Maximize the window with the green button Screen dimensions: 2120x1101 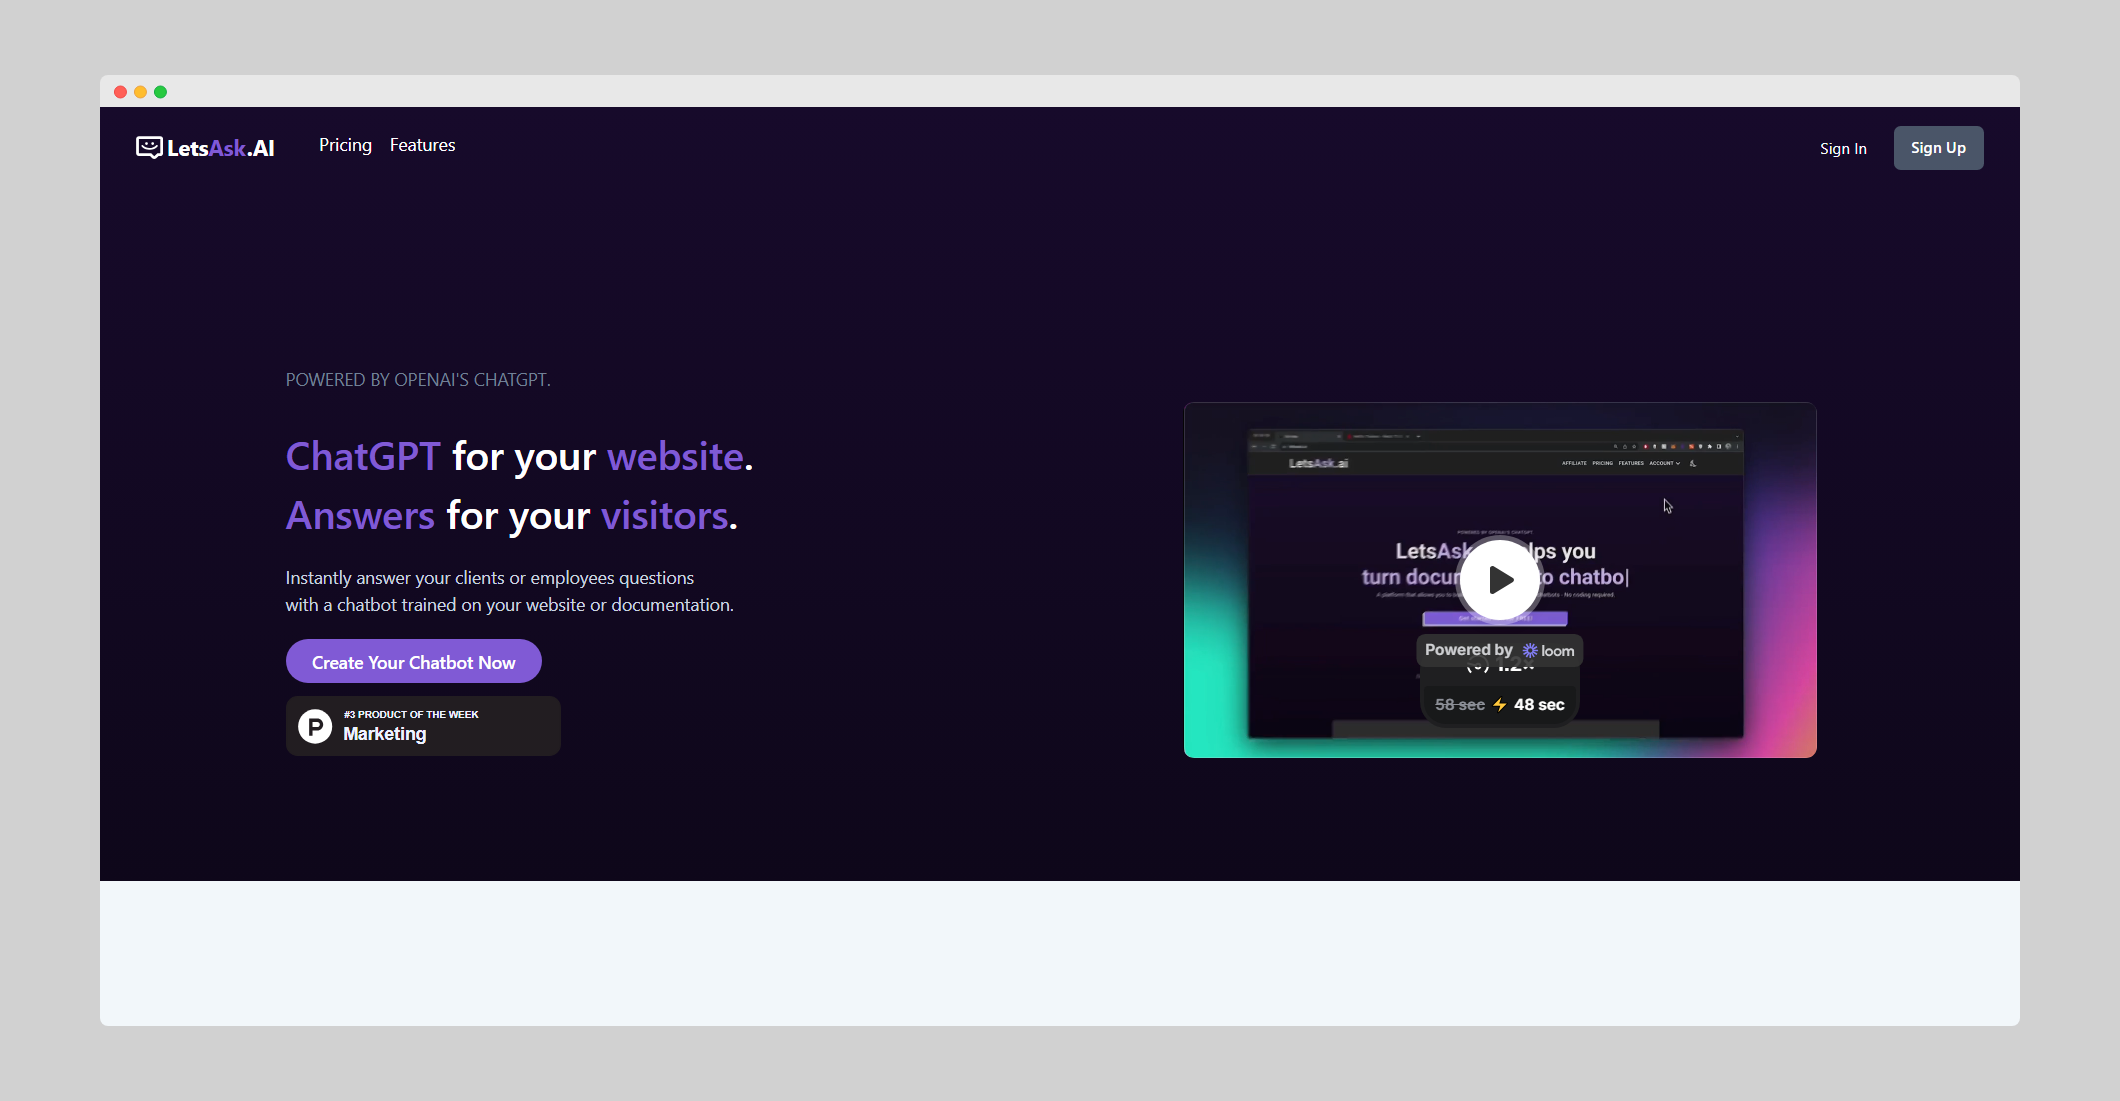160,92
